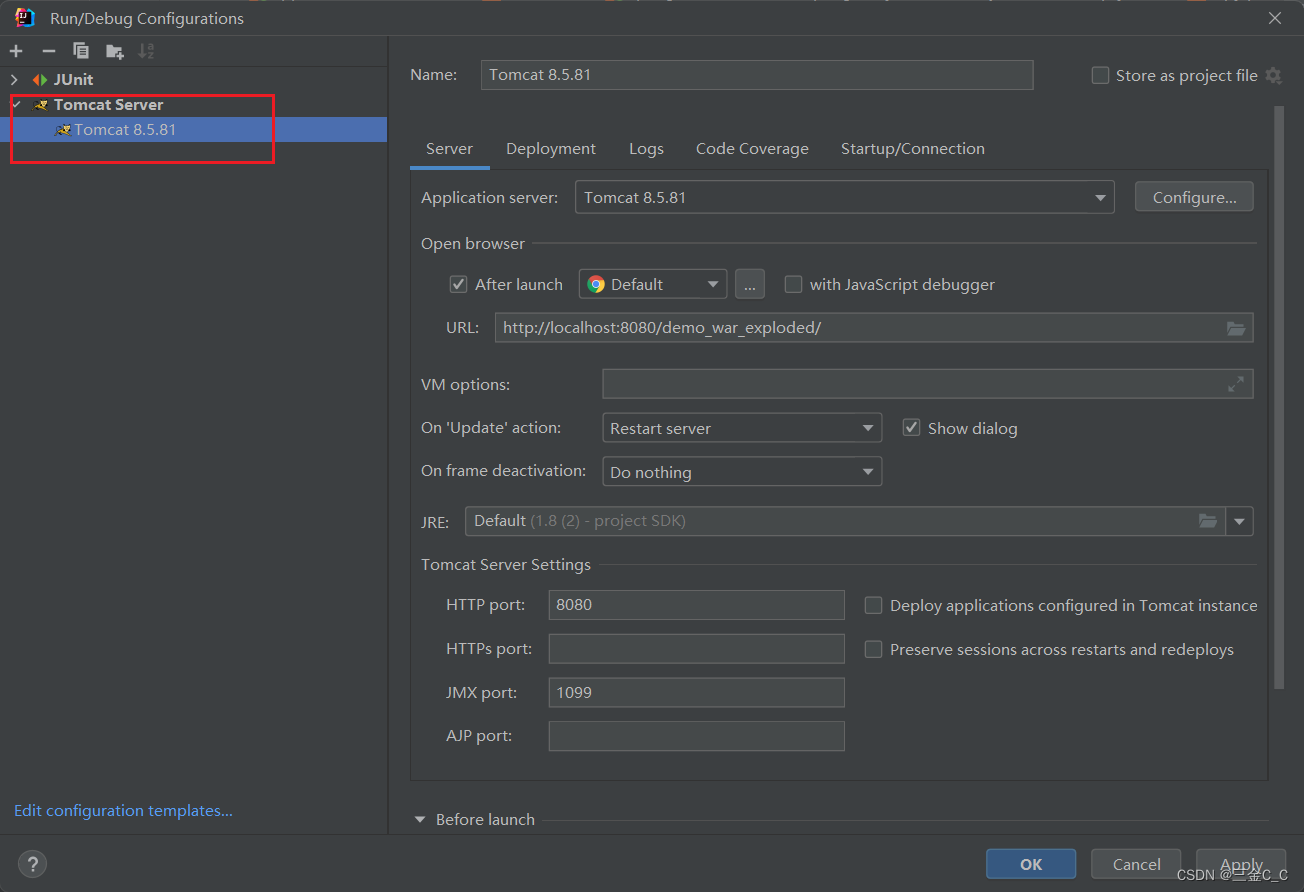1304x892 pixels.
Task: Open the Default browser dropdown
Action: tap(653, 284)
